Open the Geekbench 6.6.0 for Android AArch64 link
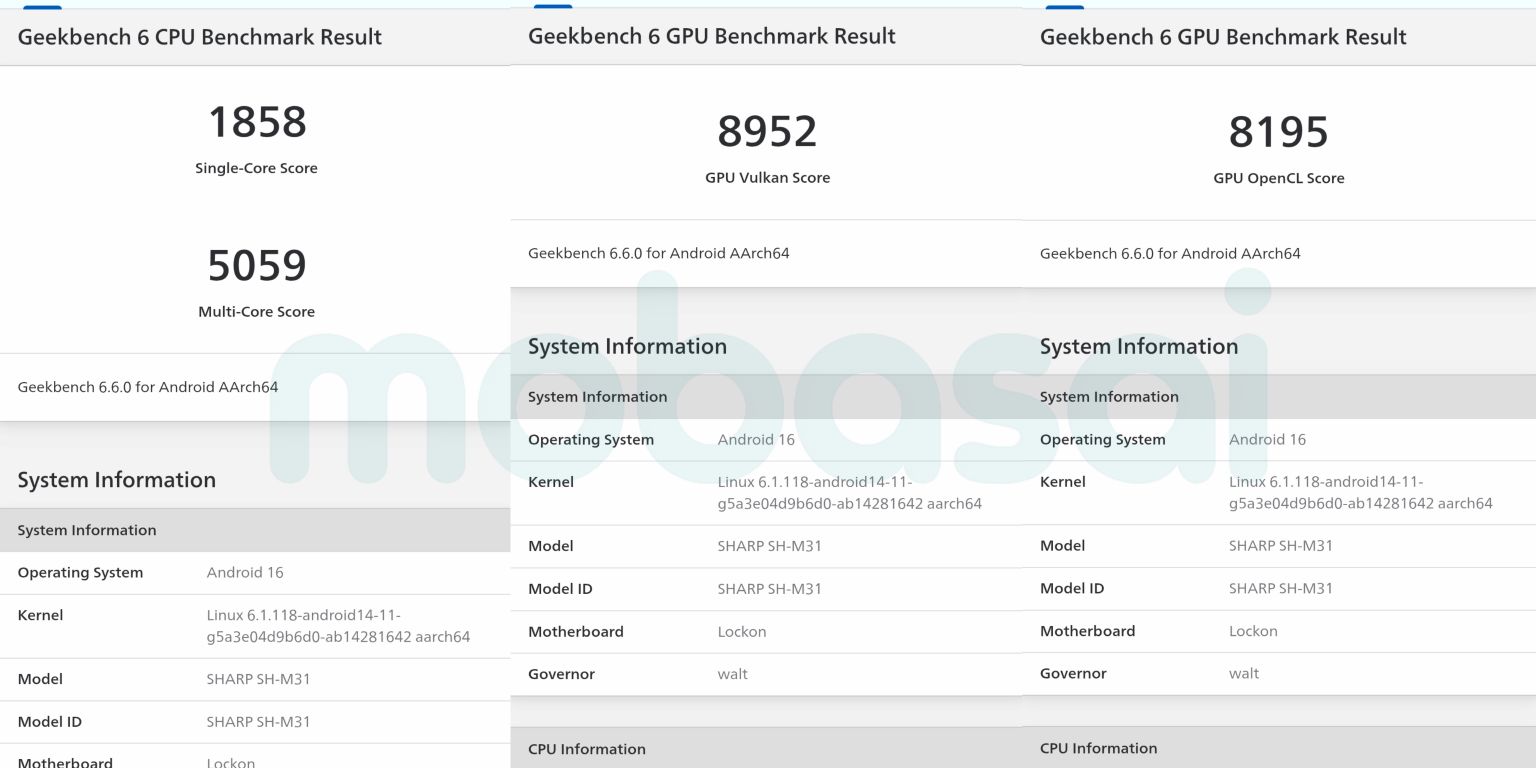Screen dimensions: 1536x768 [147, 387]
